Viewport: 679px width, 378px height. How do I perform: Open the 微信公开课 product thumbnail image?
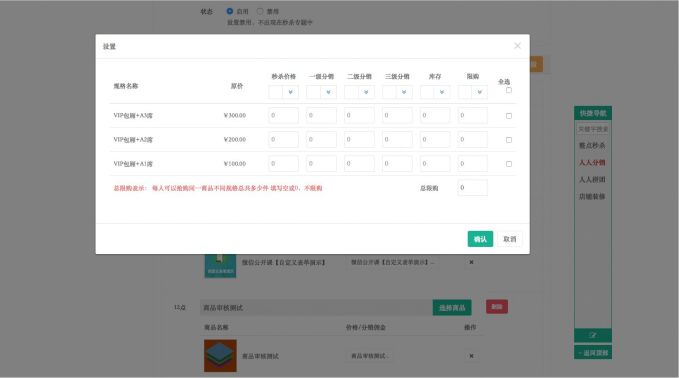[x=220, y=265]
